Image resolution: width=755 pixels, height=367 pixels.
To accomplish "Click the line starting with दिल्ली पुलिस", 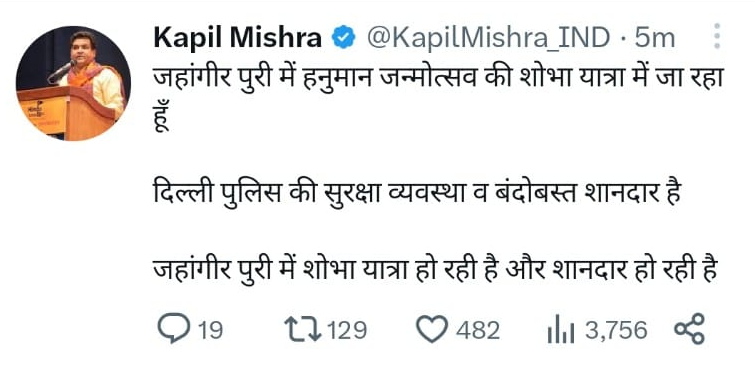I will pos(417,197).
